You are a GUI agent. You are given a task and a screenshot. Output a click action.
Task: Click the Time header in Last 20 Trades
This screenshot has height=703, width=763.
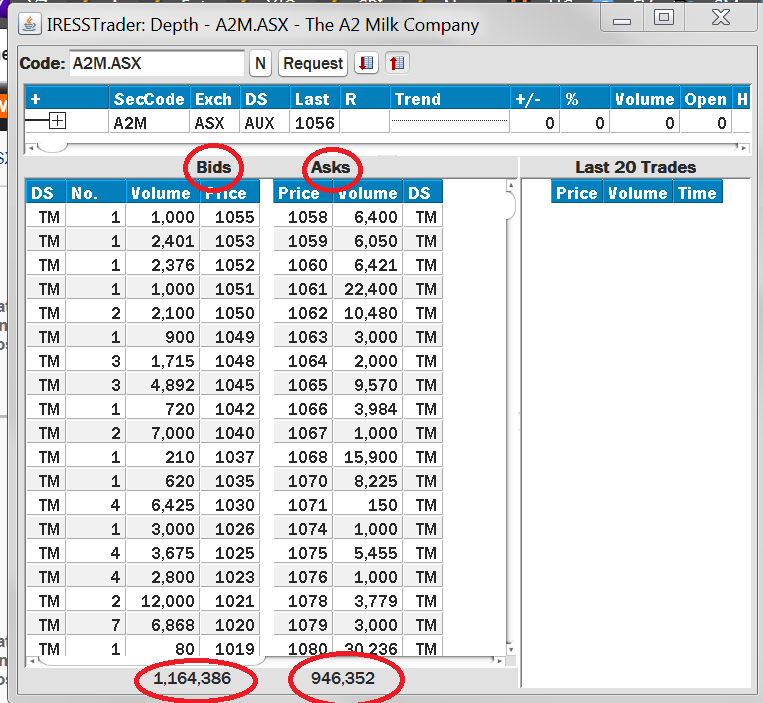coord(697,193)
